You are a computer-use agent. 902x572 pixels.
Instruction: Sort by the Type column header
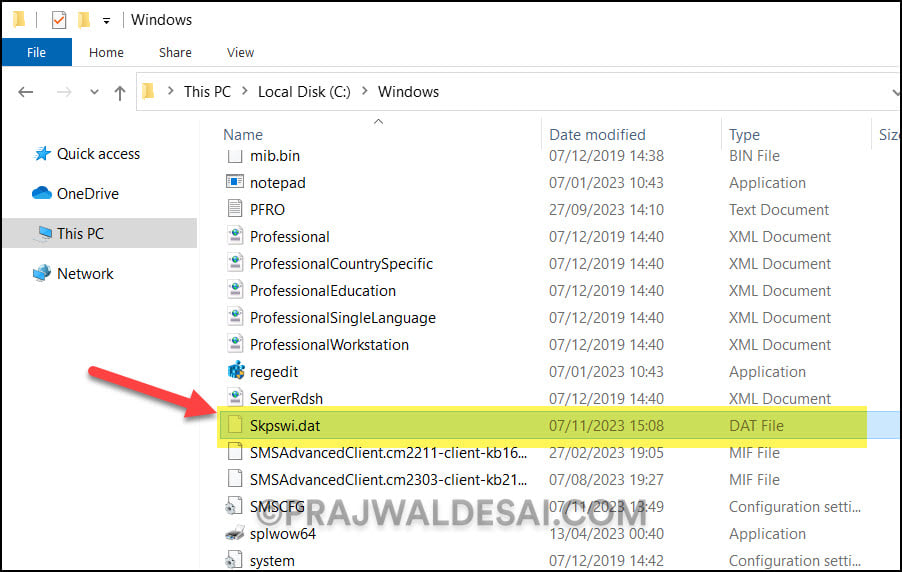(x=744, y=135)
